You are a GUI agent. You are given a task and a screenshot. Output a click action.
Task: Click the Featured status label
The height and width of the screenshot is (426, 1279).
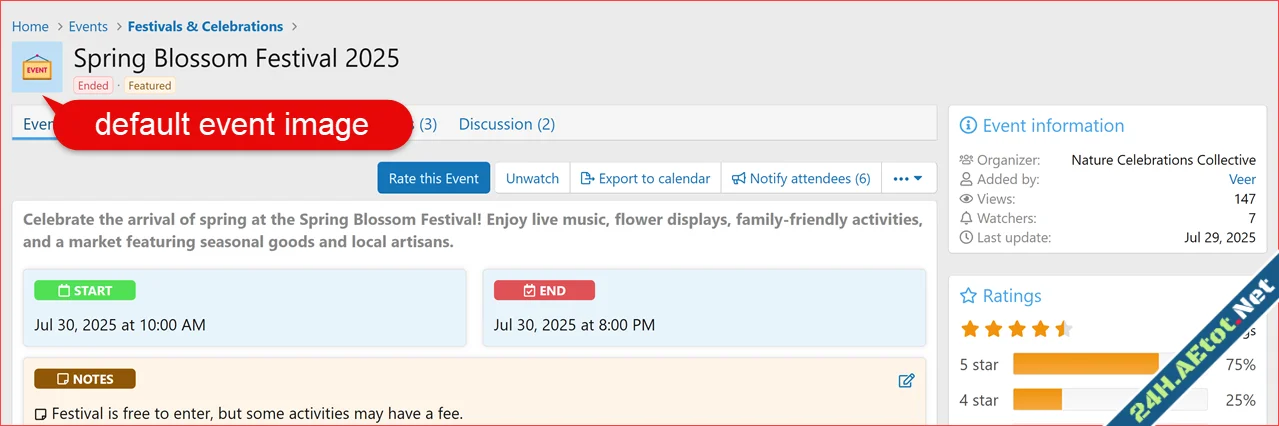pos(150,86)
